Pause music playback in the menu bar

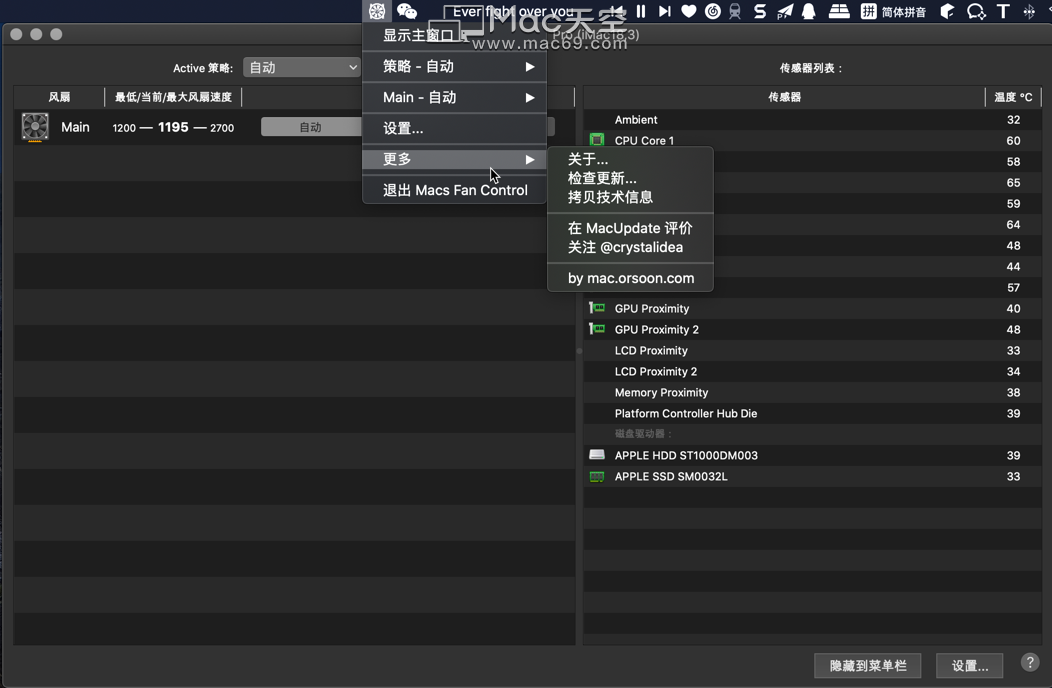[641, 11]
